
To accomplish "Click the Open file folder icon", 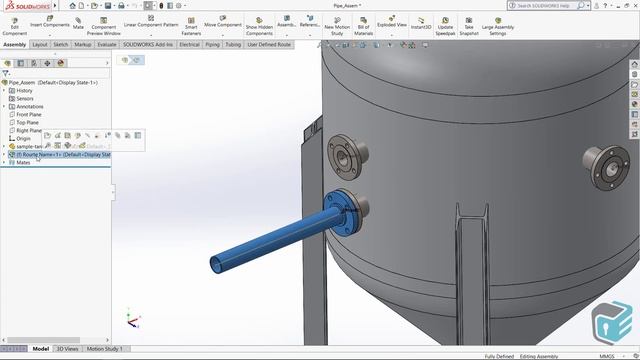I will [x=94, y=6].
